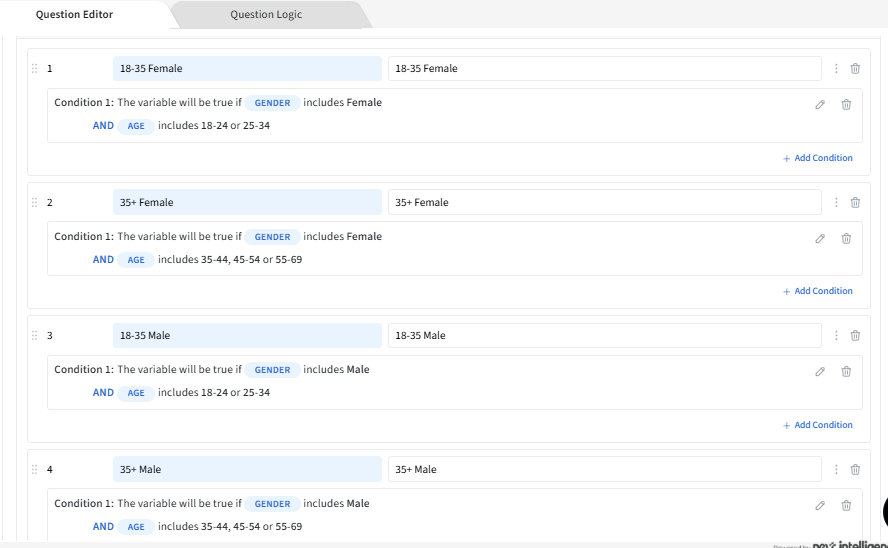Delete condition 1 of 35+ Female
This screenshot has height=548, width=888.
pos(846,238)
